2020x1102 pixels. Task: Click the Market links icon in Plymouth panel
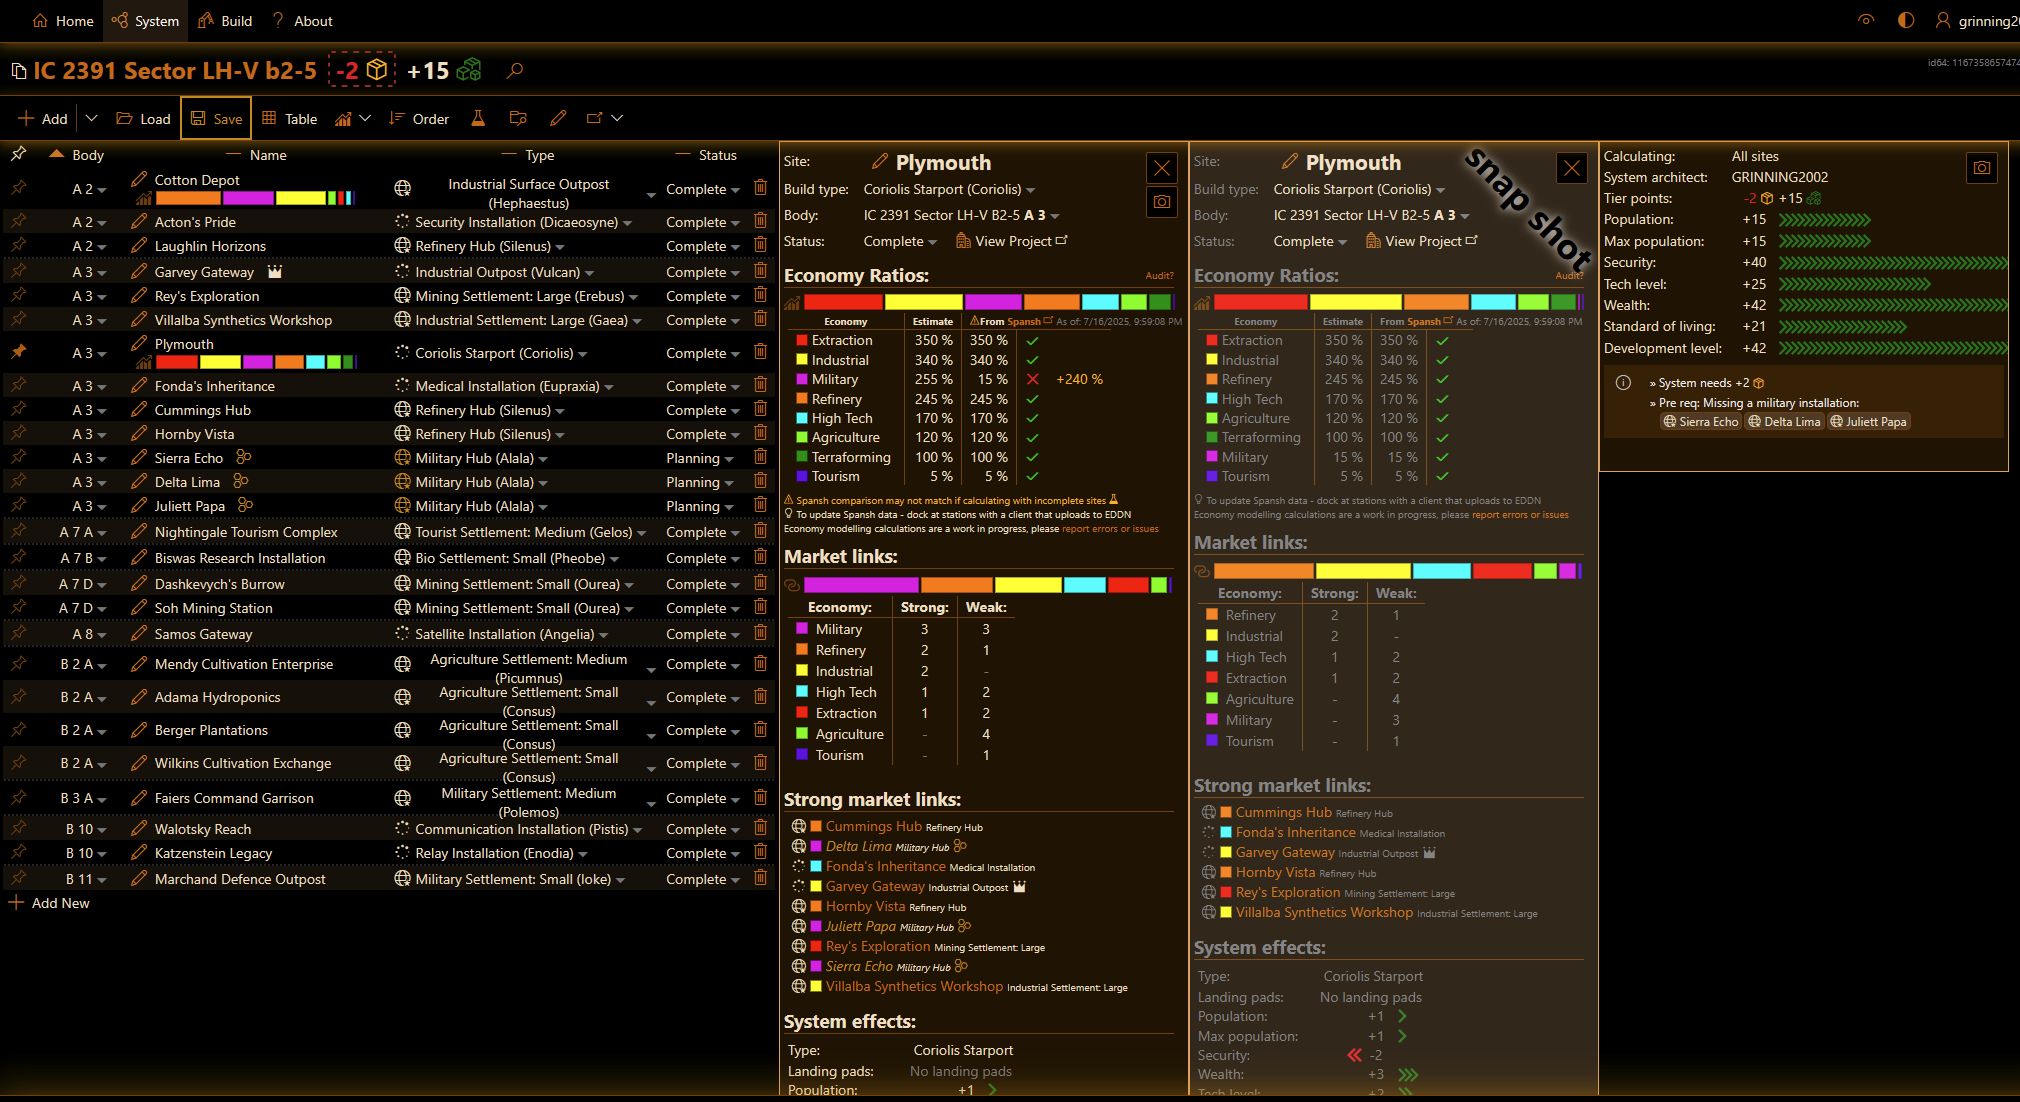click(x=792, y=585)
